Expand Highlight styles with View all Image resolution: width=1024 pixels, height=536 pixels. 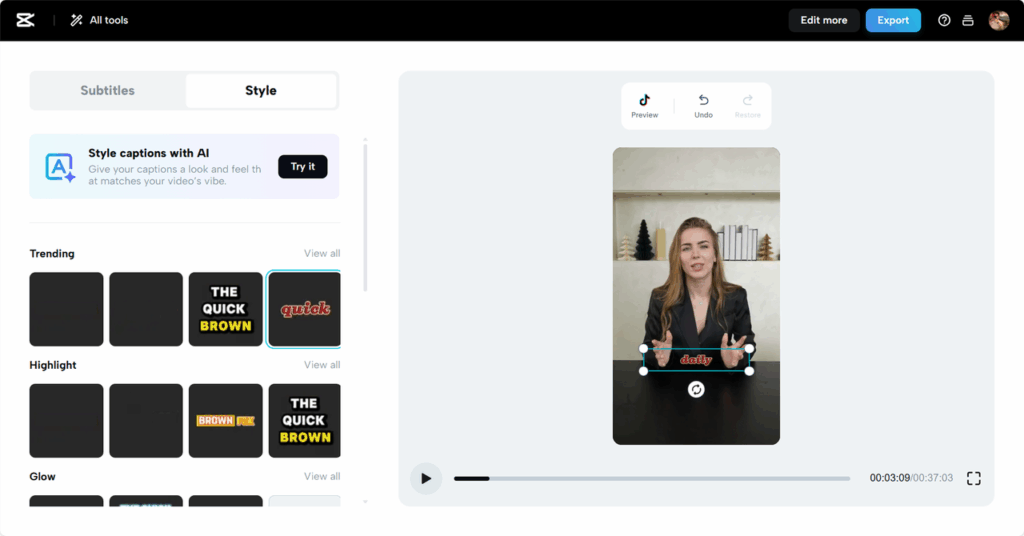click(322, 365)
